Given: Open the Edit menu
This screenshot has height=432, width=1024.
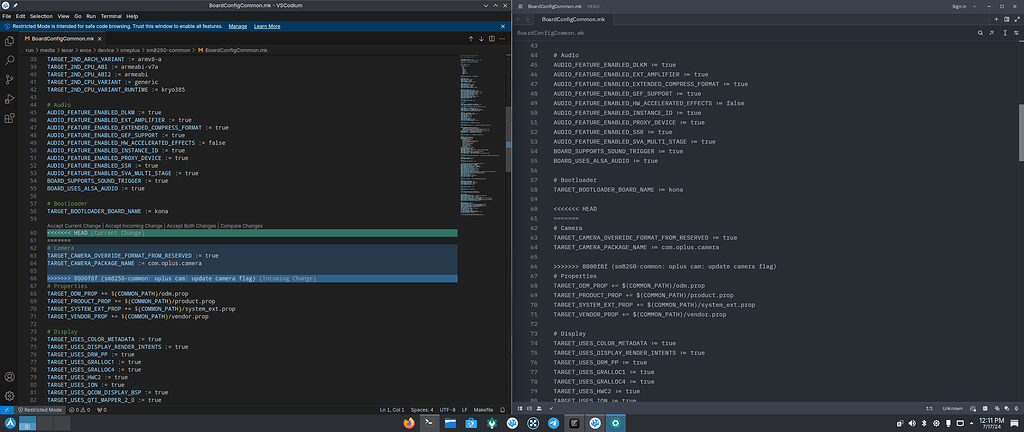Looking at the screenshot, I should point(21,16).
